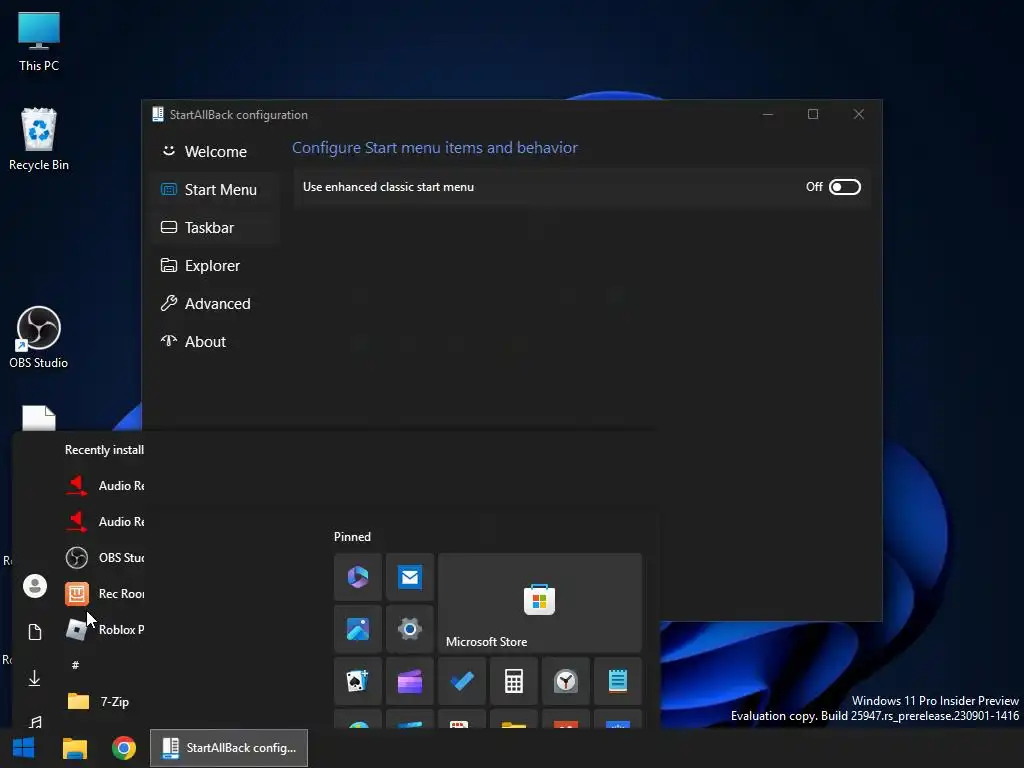
Task: Maximize the StartAllBack configuration window
Action: tap(813, 114)
